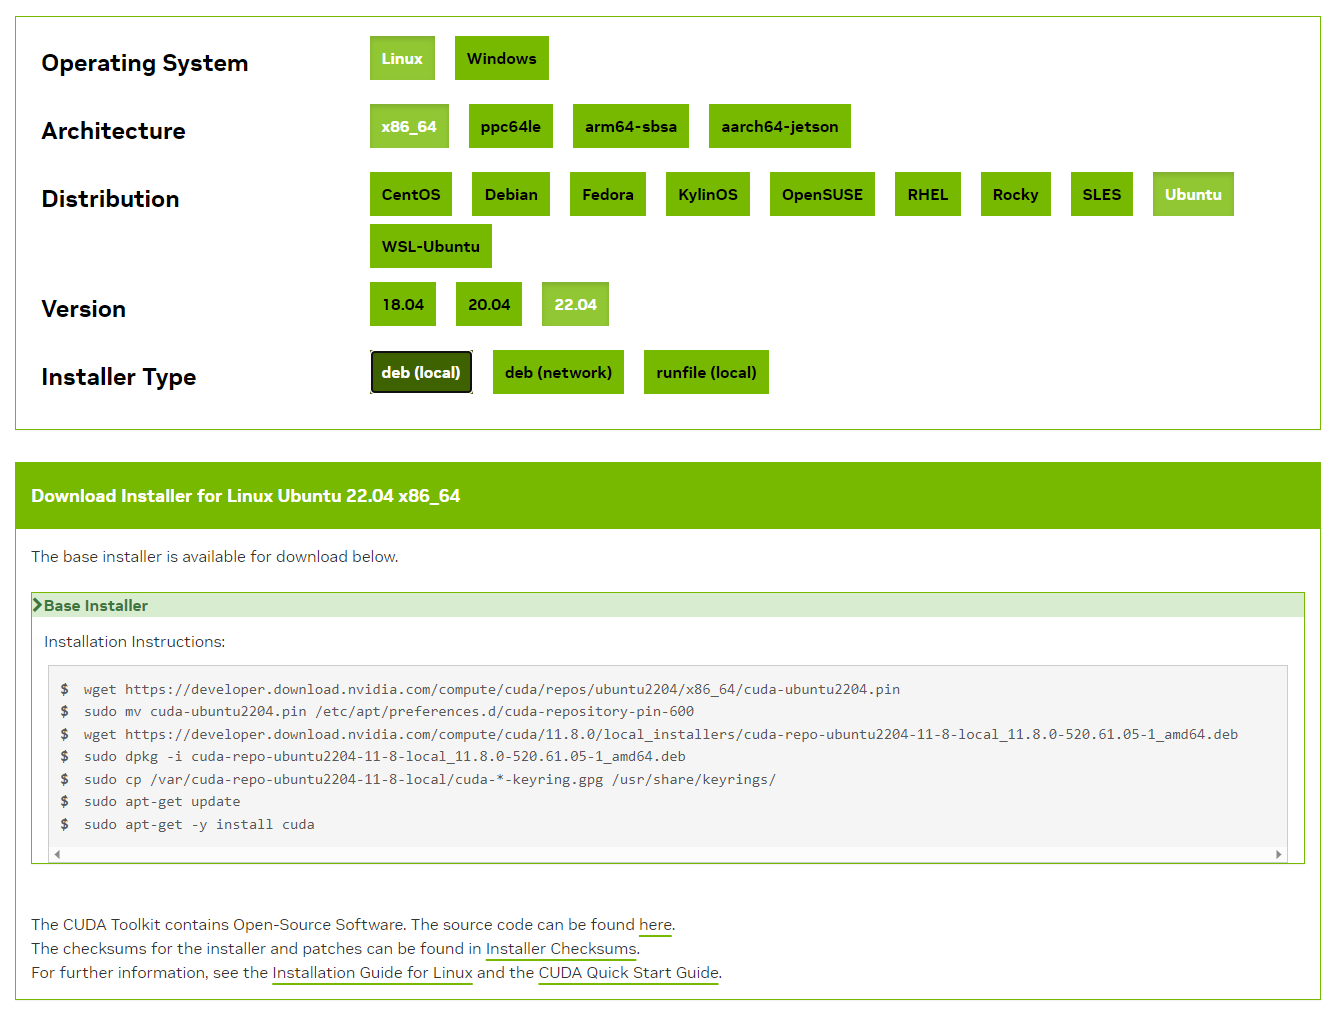Select Debian distribution
Image resolution: width=1335 pixels, height=1014 pixels.
[511, 194]
